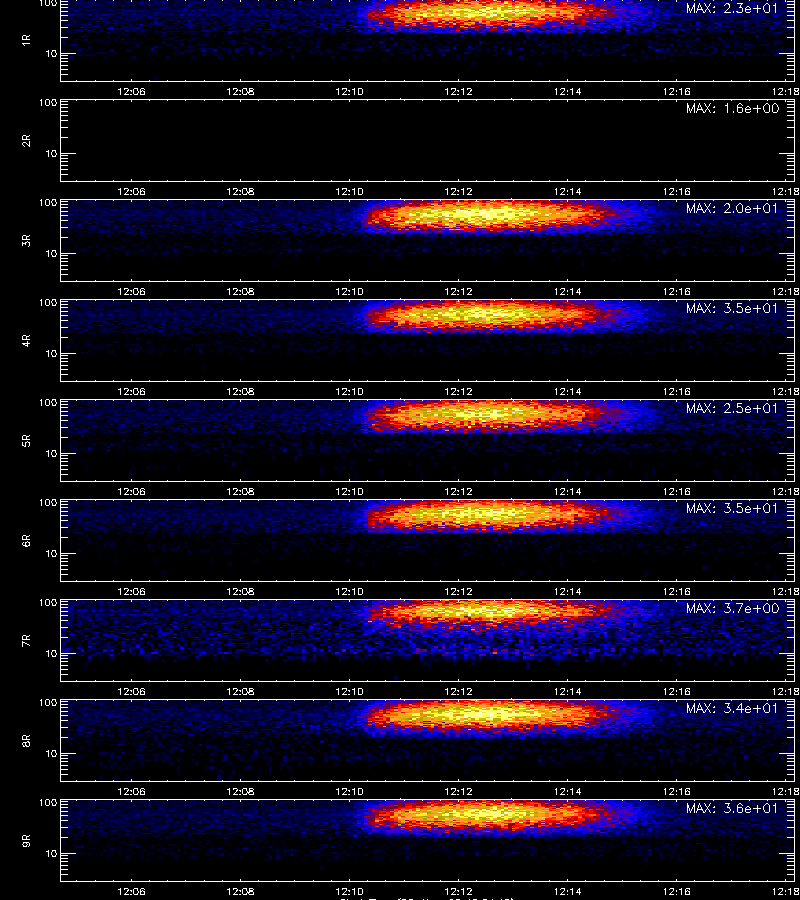
Task: Select the 'MAX: 2.0e+01' text in panel 3R
Action: pos(732,208)
